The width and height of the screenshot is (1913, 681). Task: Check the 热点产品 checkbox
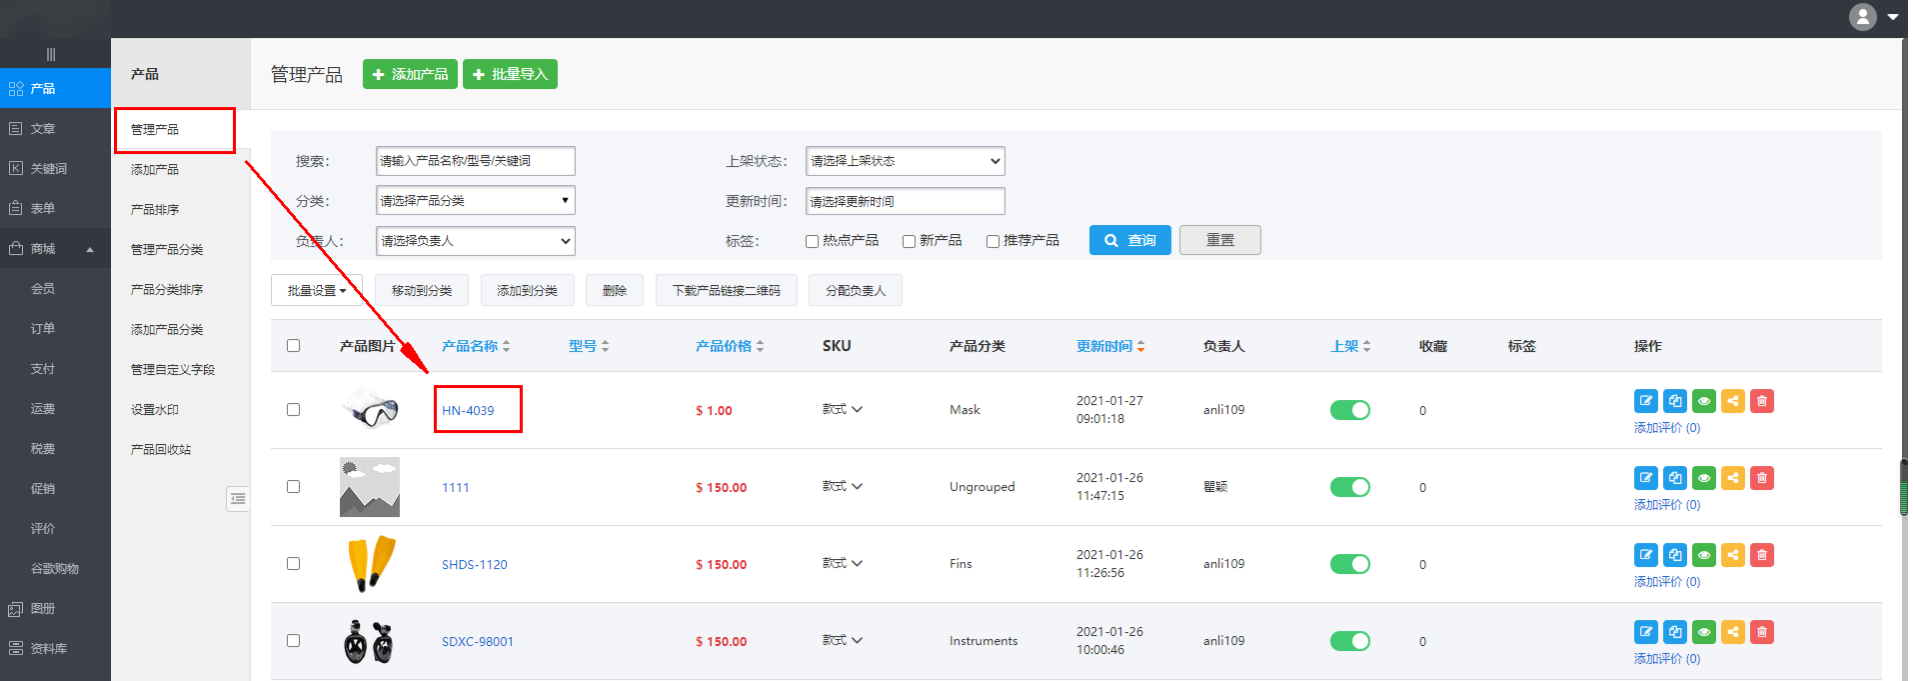812,241
